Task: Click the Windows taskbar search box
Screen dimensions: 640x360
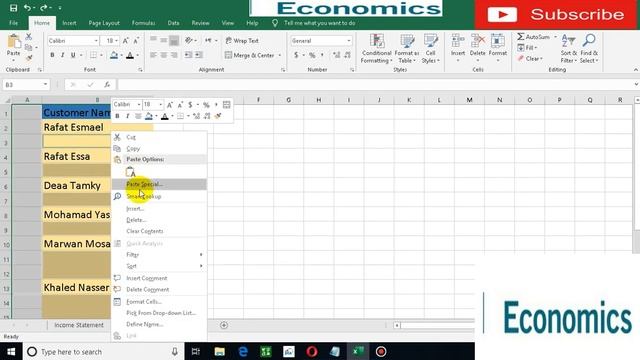Action: tap(103, 351)
